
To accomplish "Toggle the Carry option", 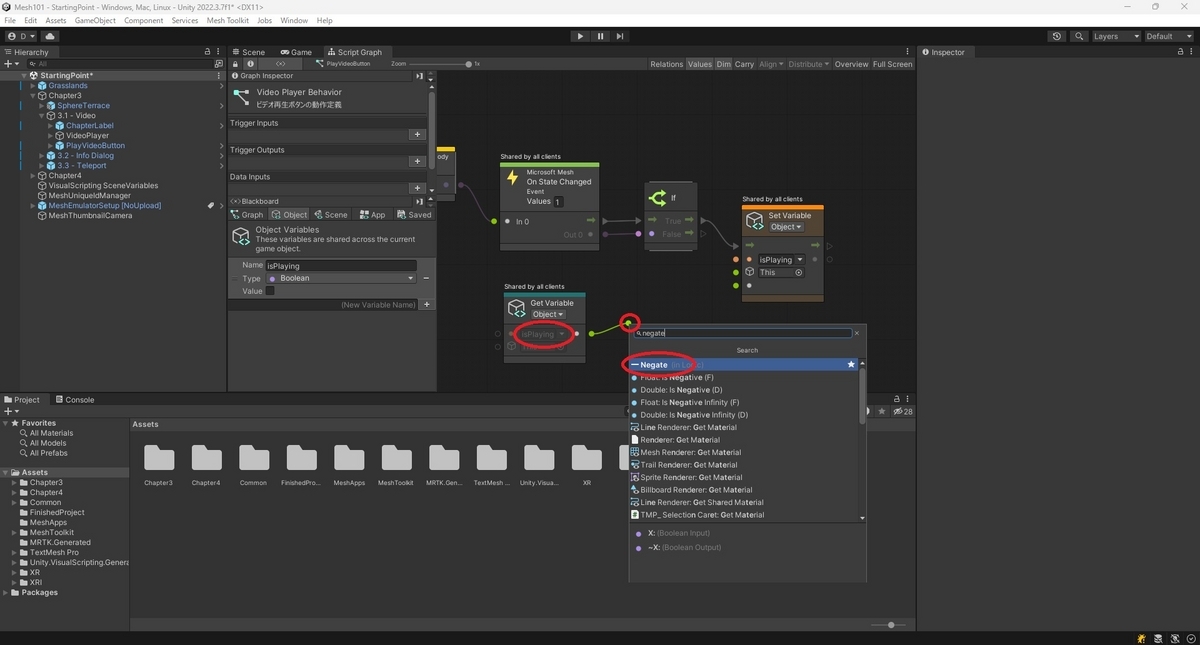I will coord(744,64).
